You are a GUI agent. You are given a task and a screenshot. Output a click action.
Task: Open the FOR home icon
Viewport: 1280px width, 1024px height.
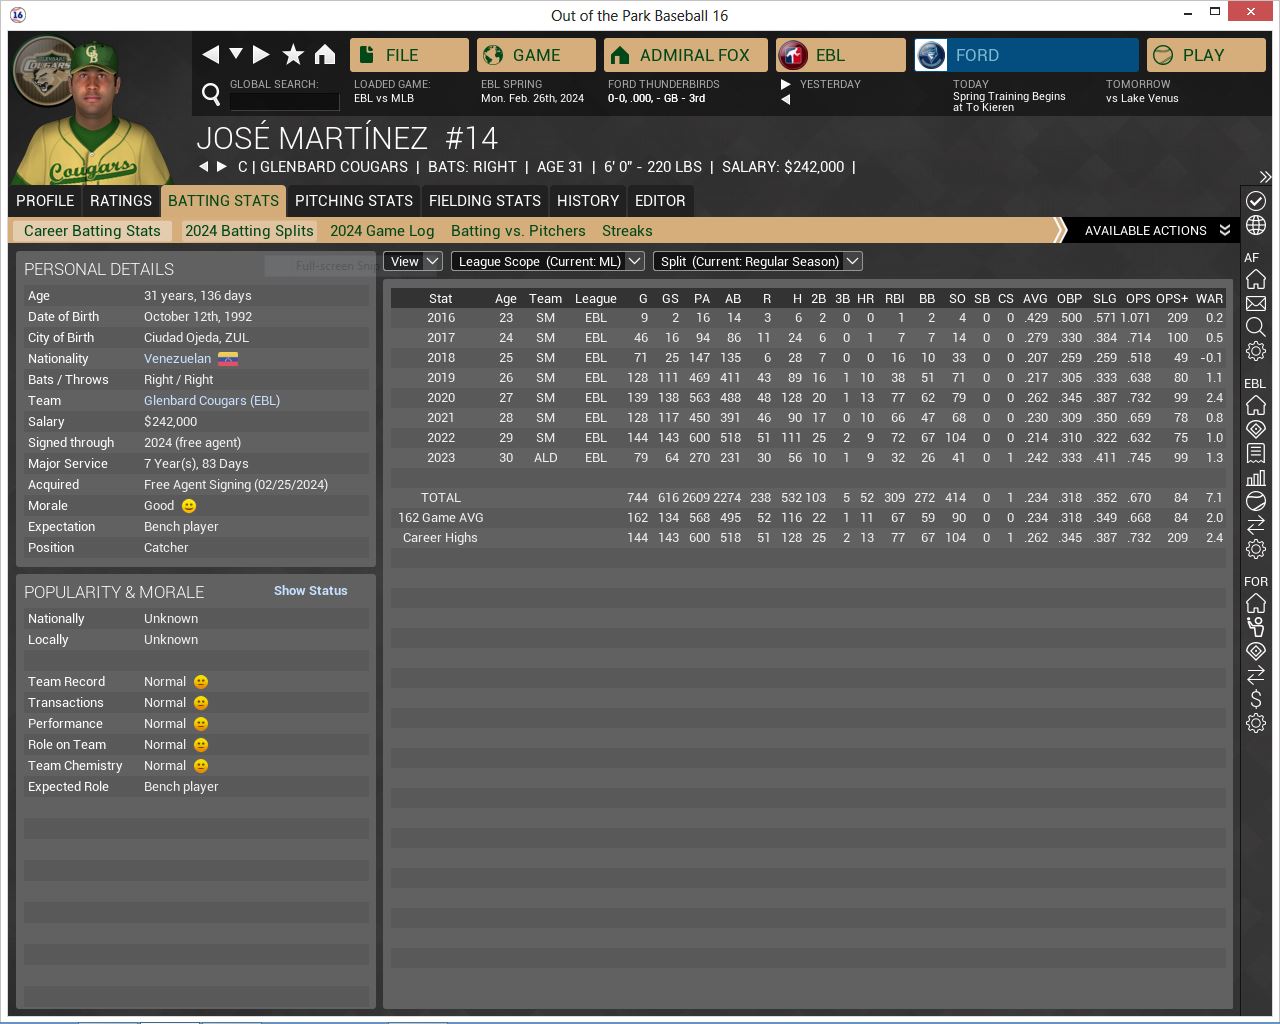[1256, 603]
